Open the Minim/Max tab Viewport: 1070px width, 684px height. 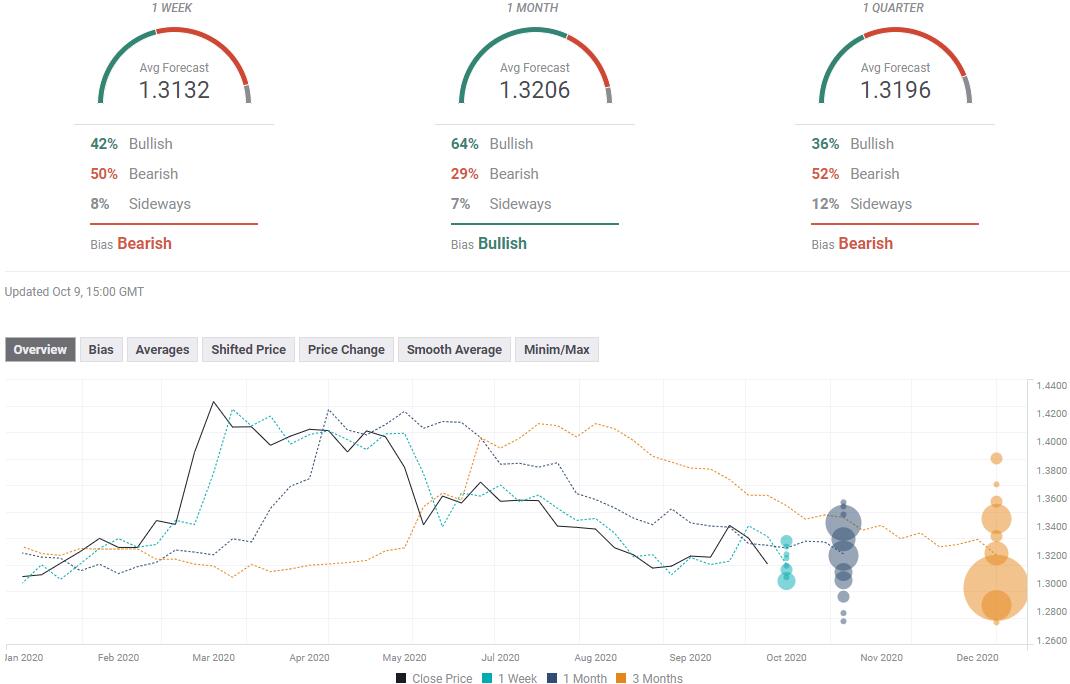557,350
